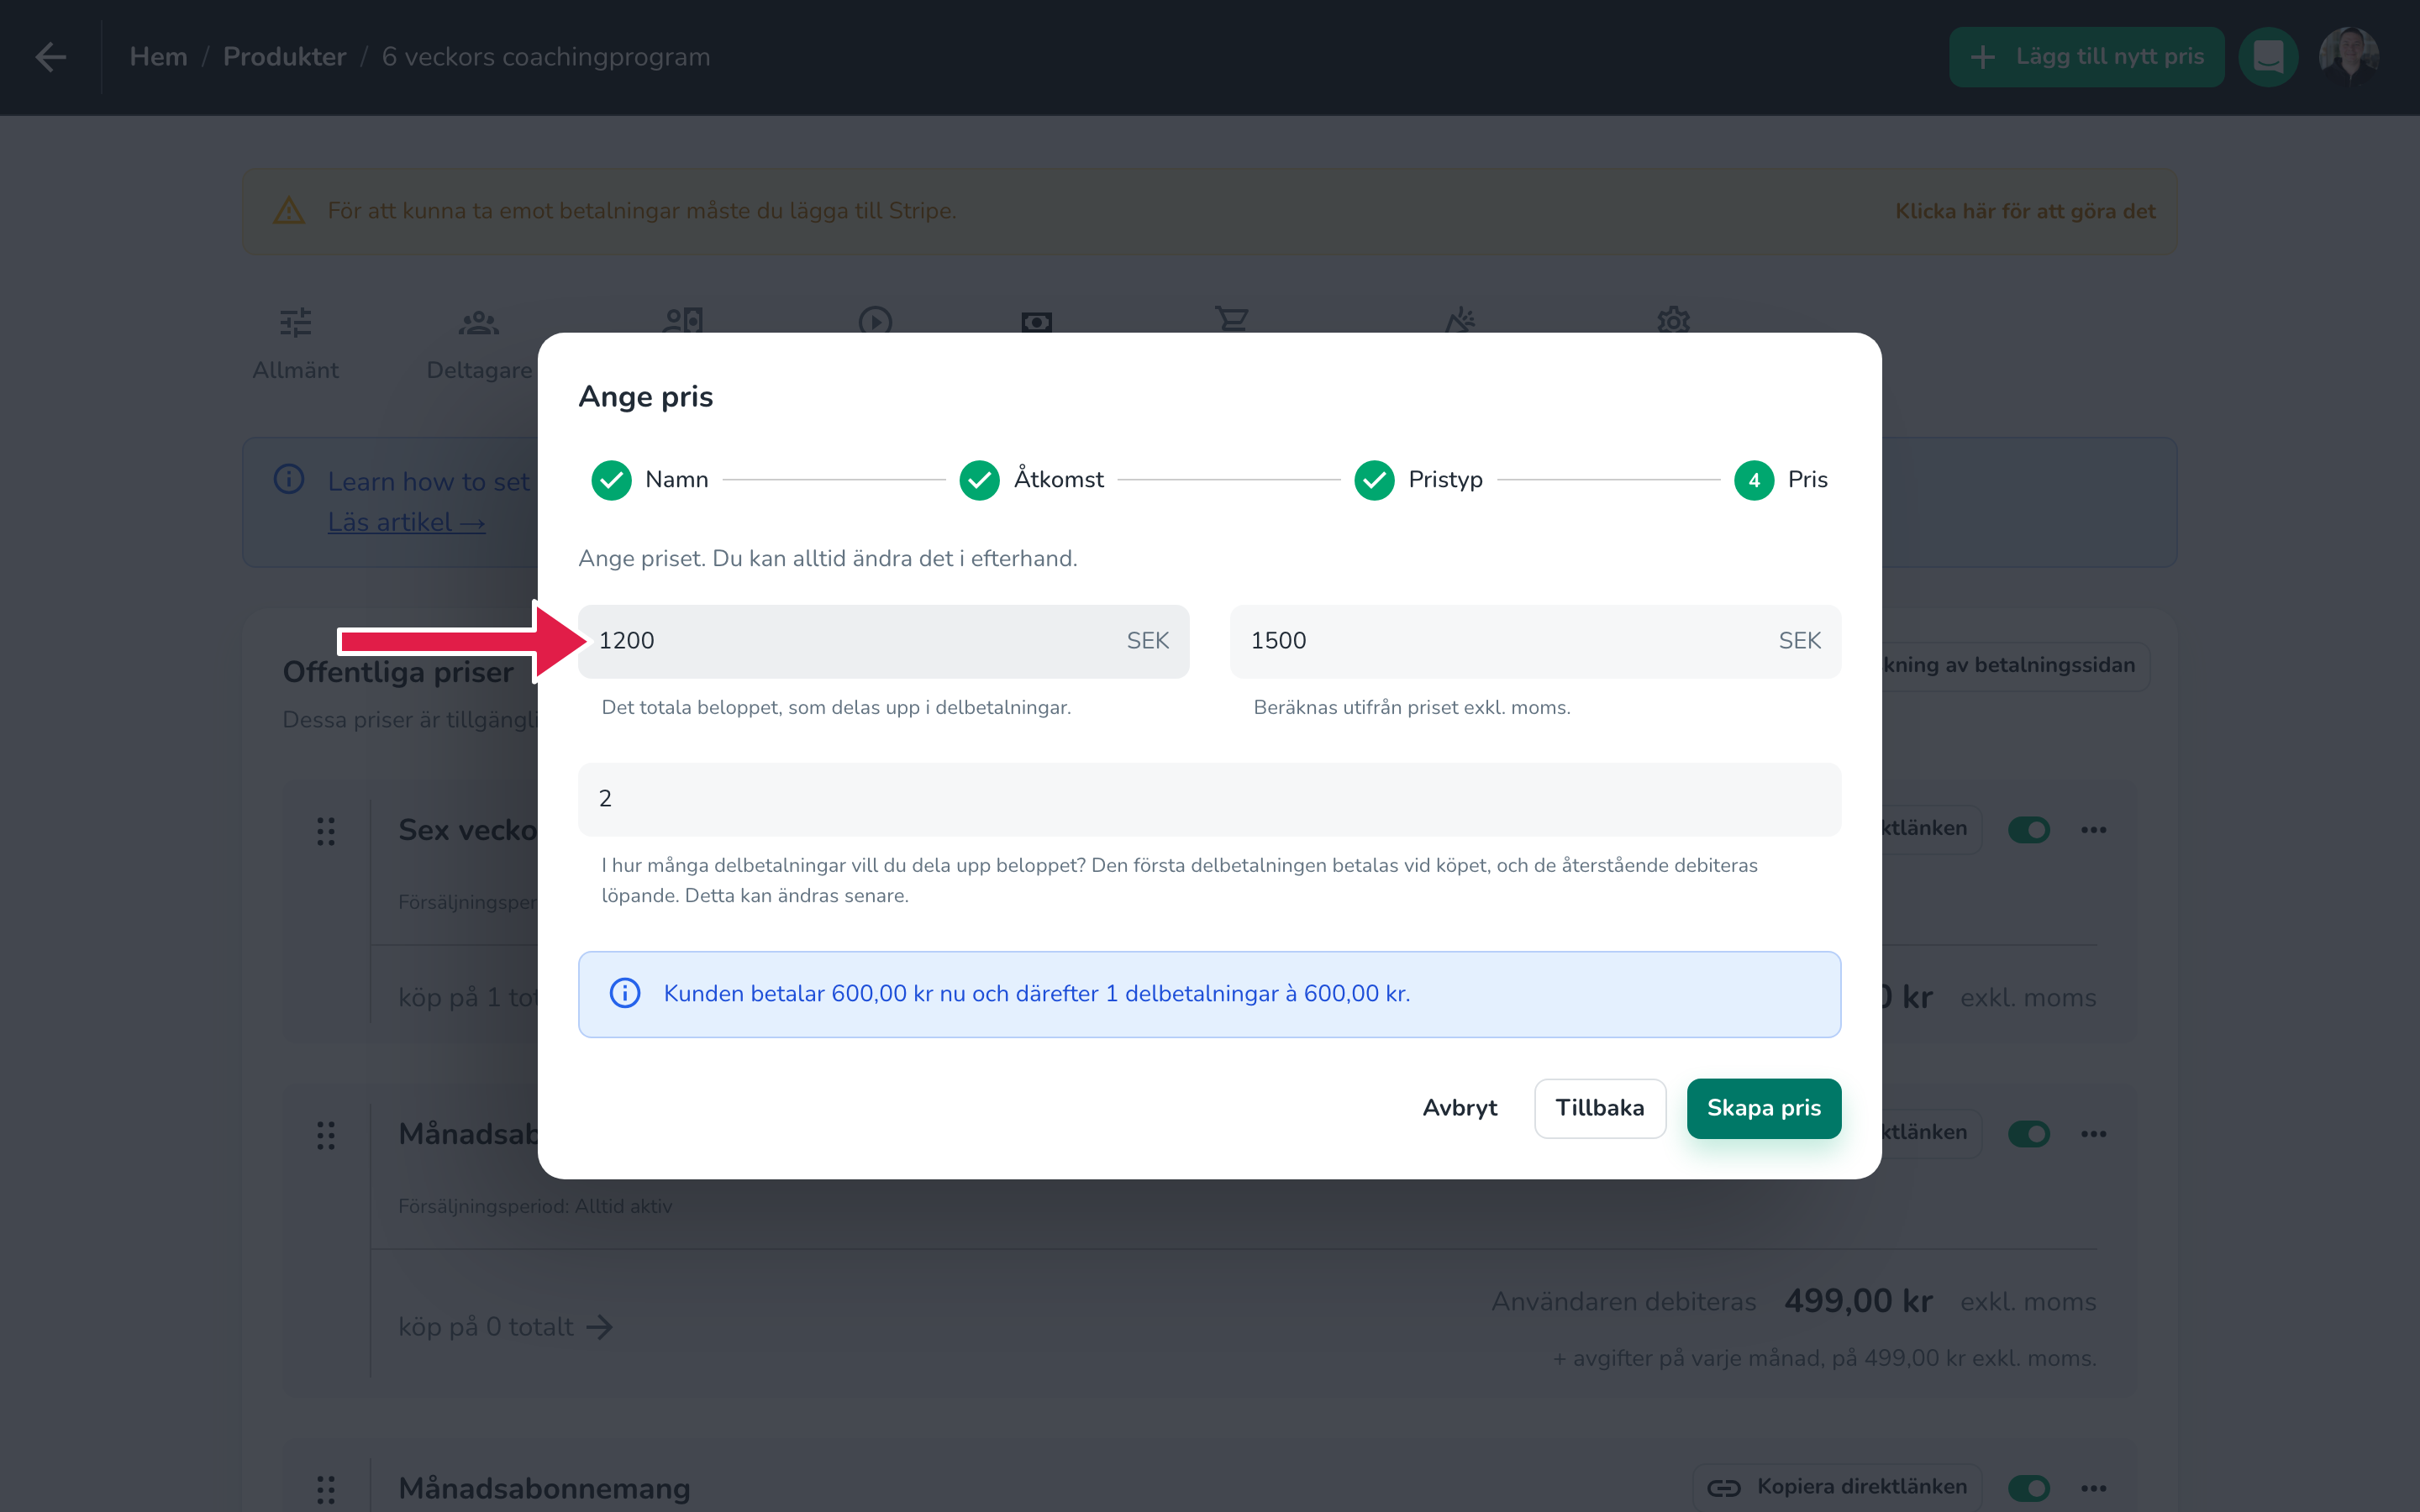Click '+ avgifter på varje månad' text
2420x1512 pixels.
pos(1825,1358)
